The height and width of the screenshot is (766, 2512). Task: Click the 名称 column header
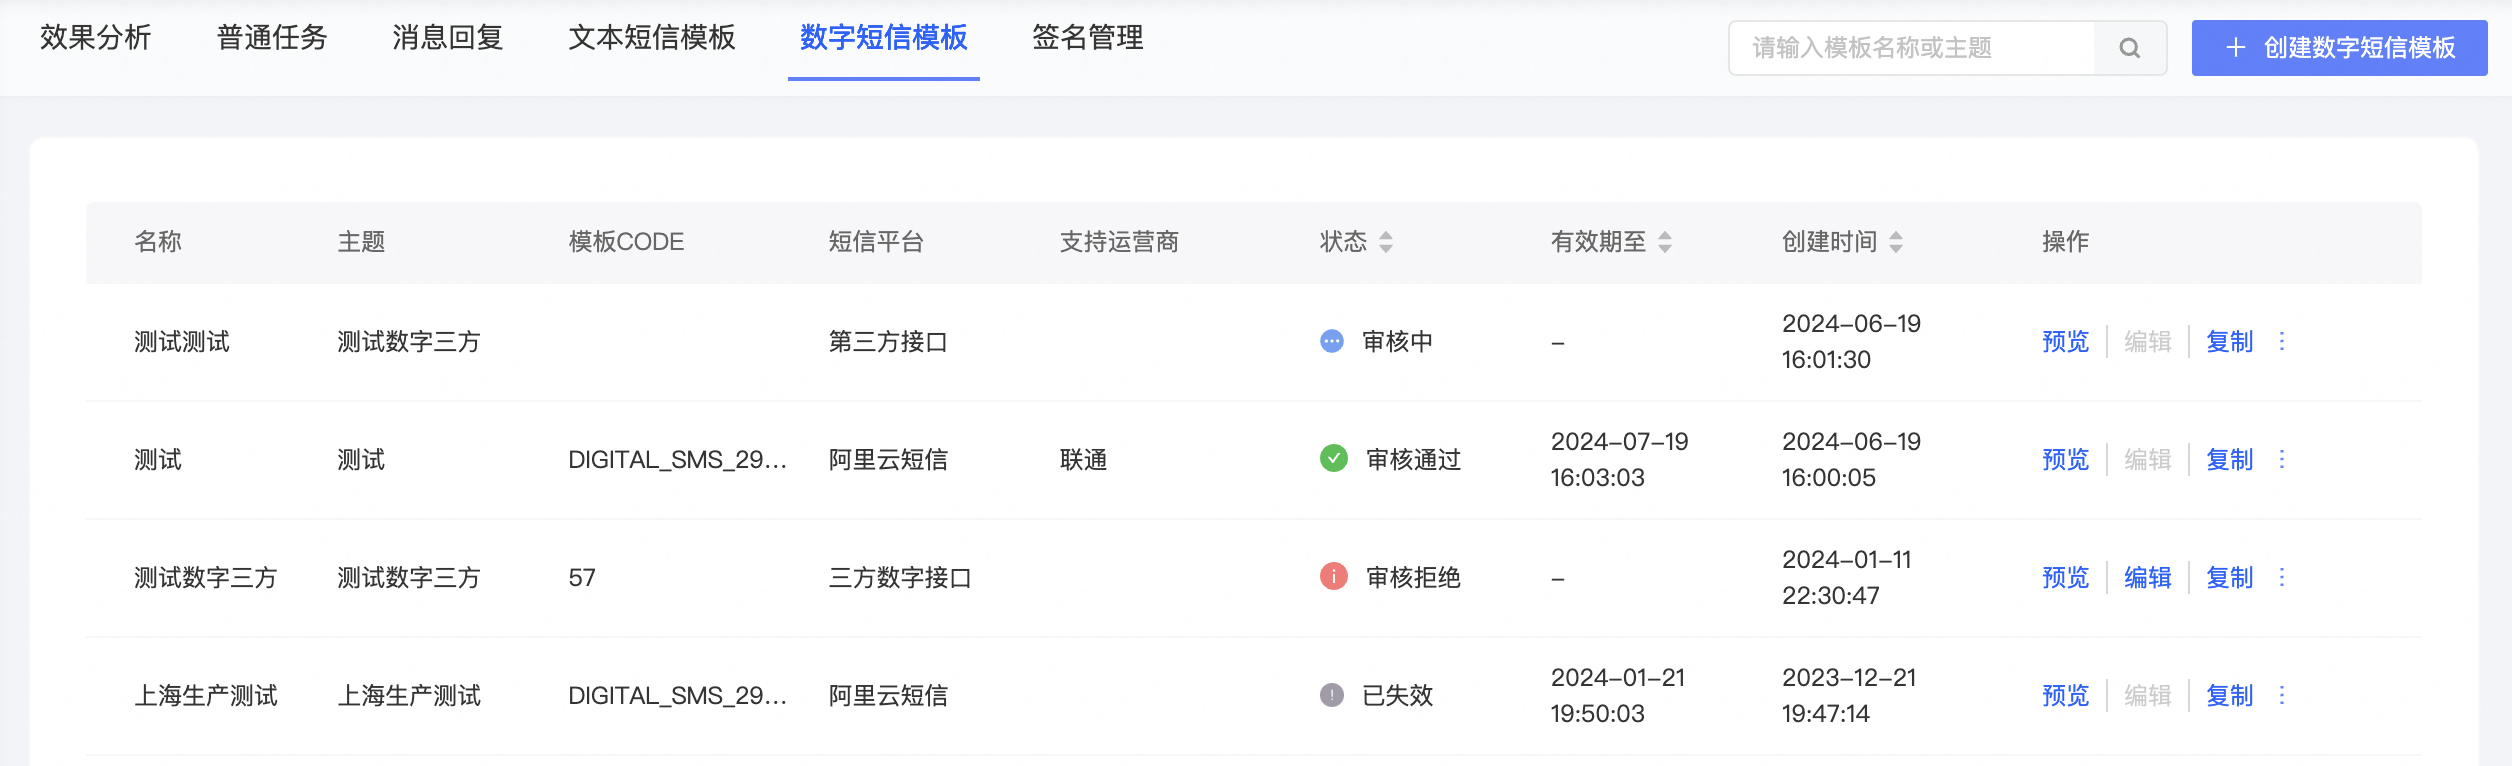pyautogui.click(x=158, y=242)
